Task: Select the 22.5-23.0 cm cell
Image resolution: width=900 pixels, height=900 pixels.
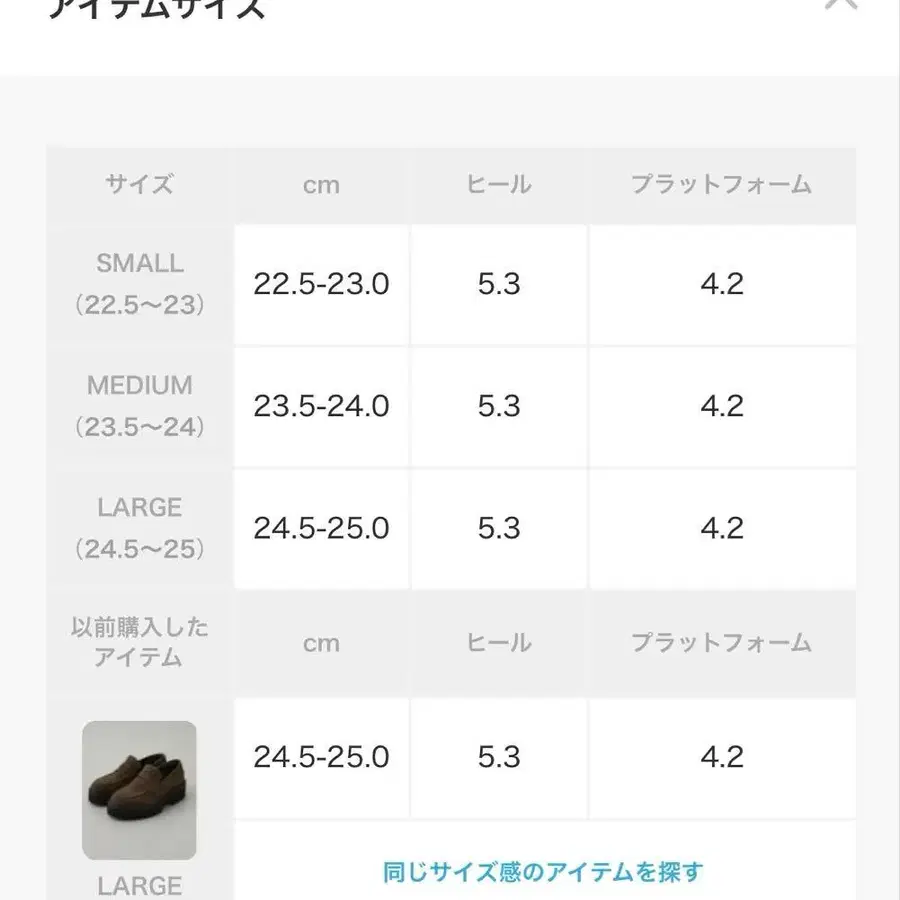Action: click(x=320, y=284)
